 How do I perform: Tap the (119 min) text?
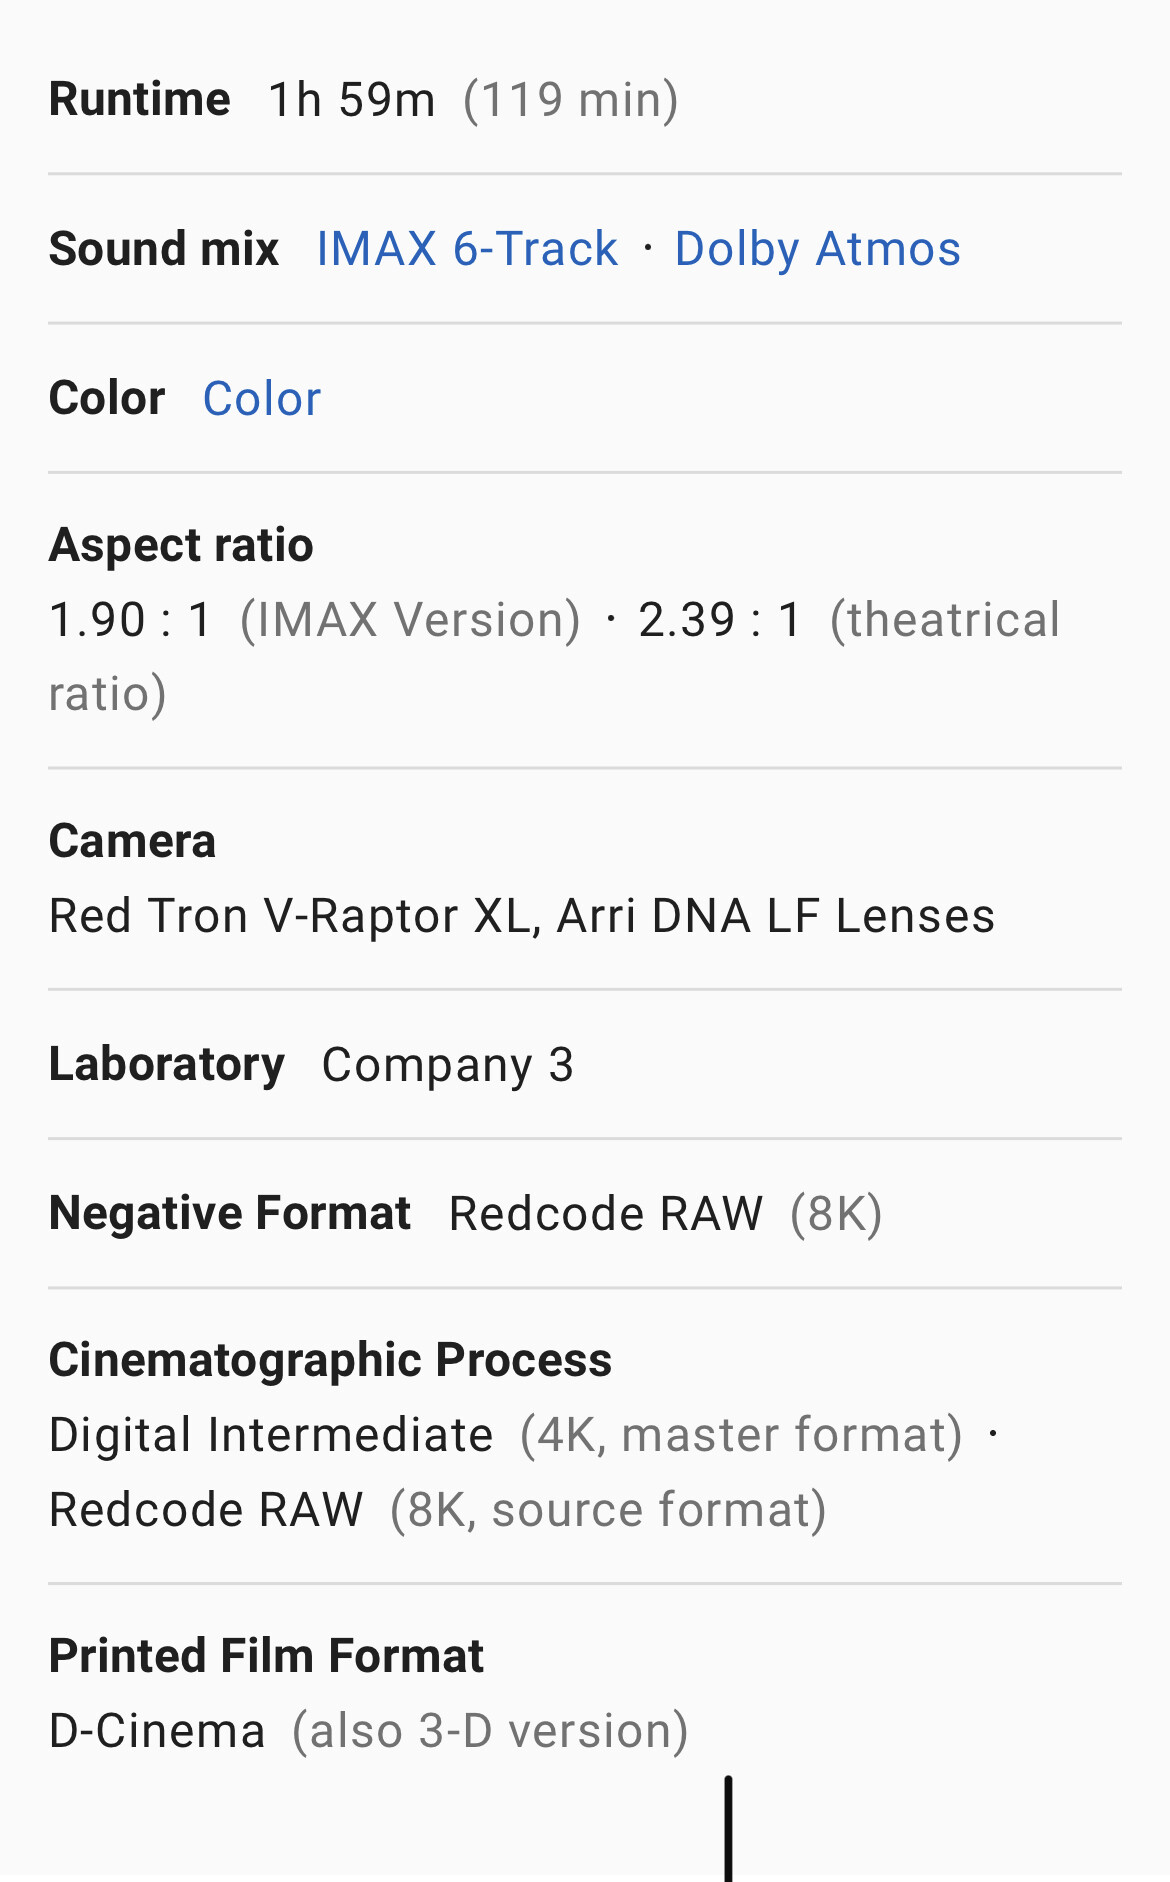pos(571,100)
